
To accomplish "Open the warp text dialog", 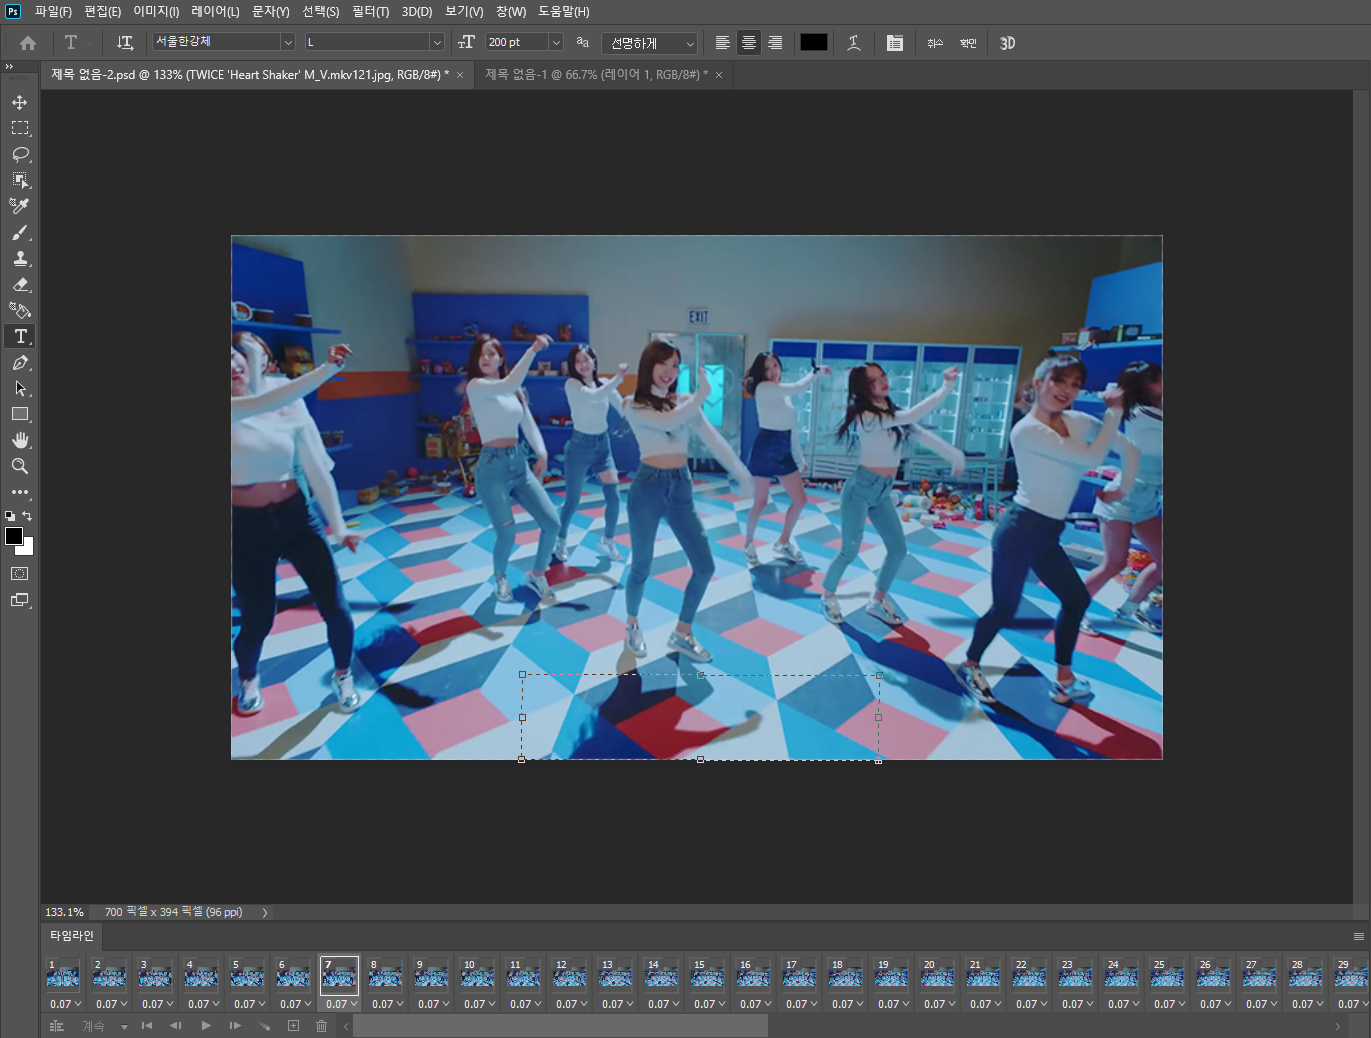I will 854,43.
